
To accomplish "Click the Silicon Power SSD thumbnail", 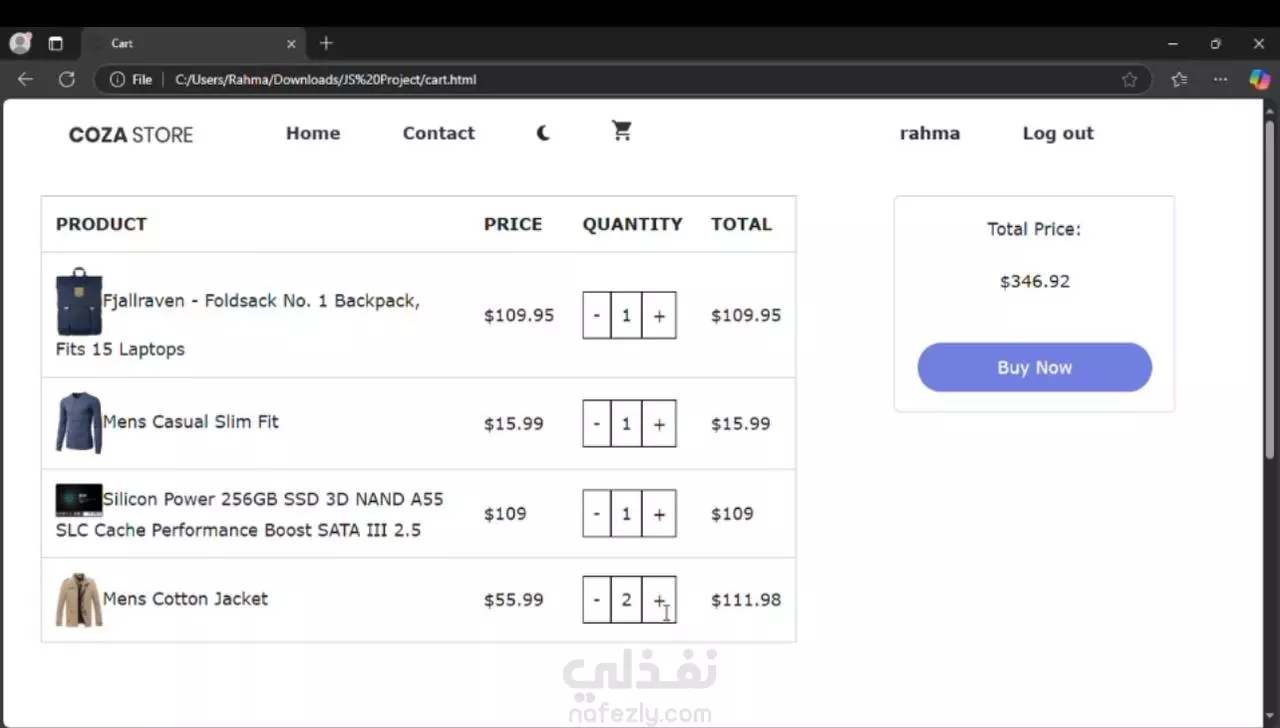I will coord(79,500).
